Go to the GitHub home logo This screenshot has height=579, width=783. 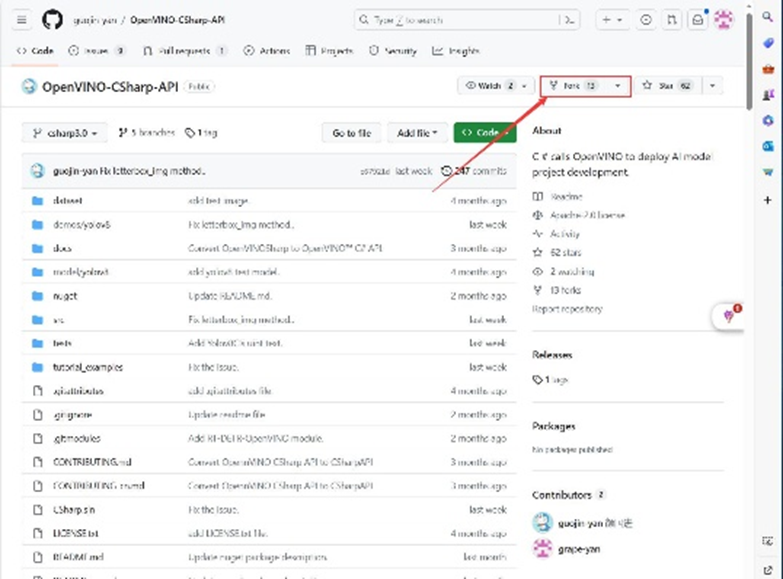52,20
